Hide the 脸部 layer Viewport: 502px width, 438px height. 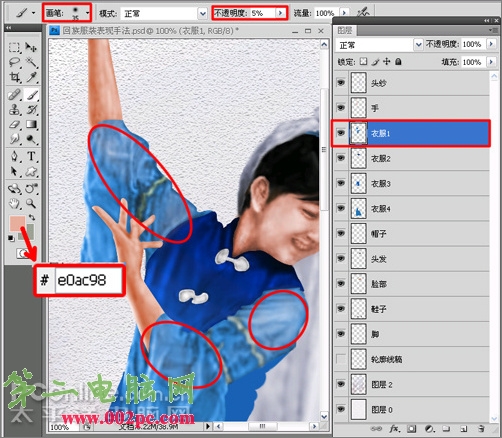click(x=341, y=283)
